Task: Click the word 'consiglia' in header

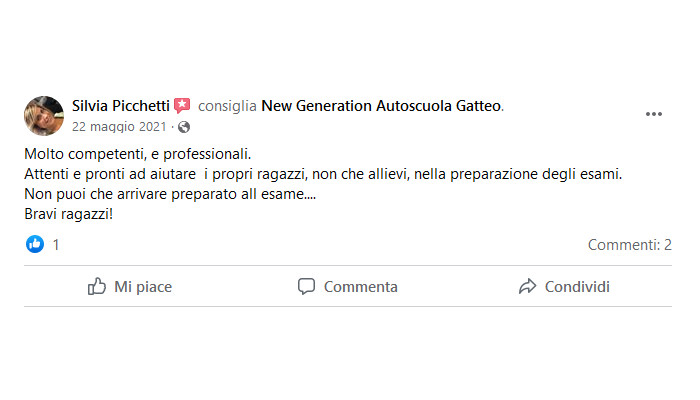Action: (227, 105)
